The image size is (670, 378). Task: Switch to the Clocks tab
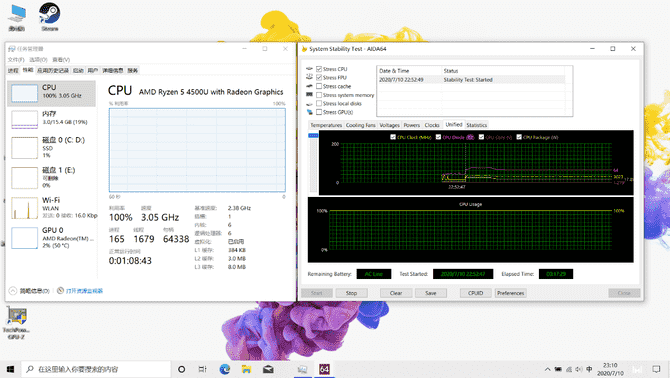tap(432, 125)
